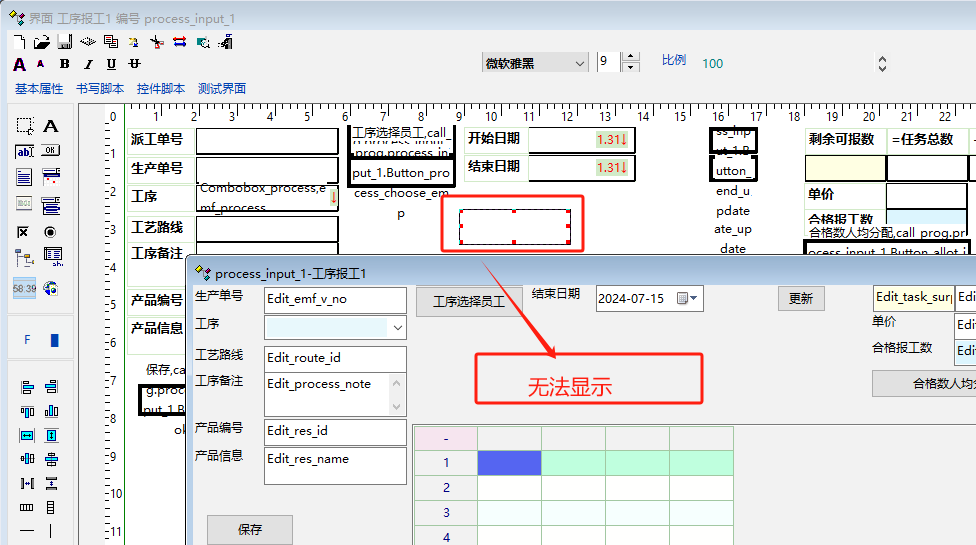Viewport: 976px width, 545px height.
Task: Select the checkbox control tool
Action: (24, 232)
